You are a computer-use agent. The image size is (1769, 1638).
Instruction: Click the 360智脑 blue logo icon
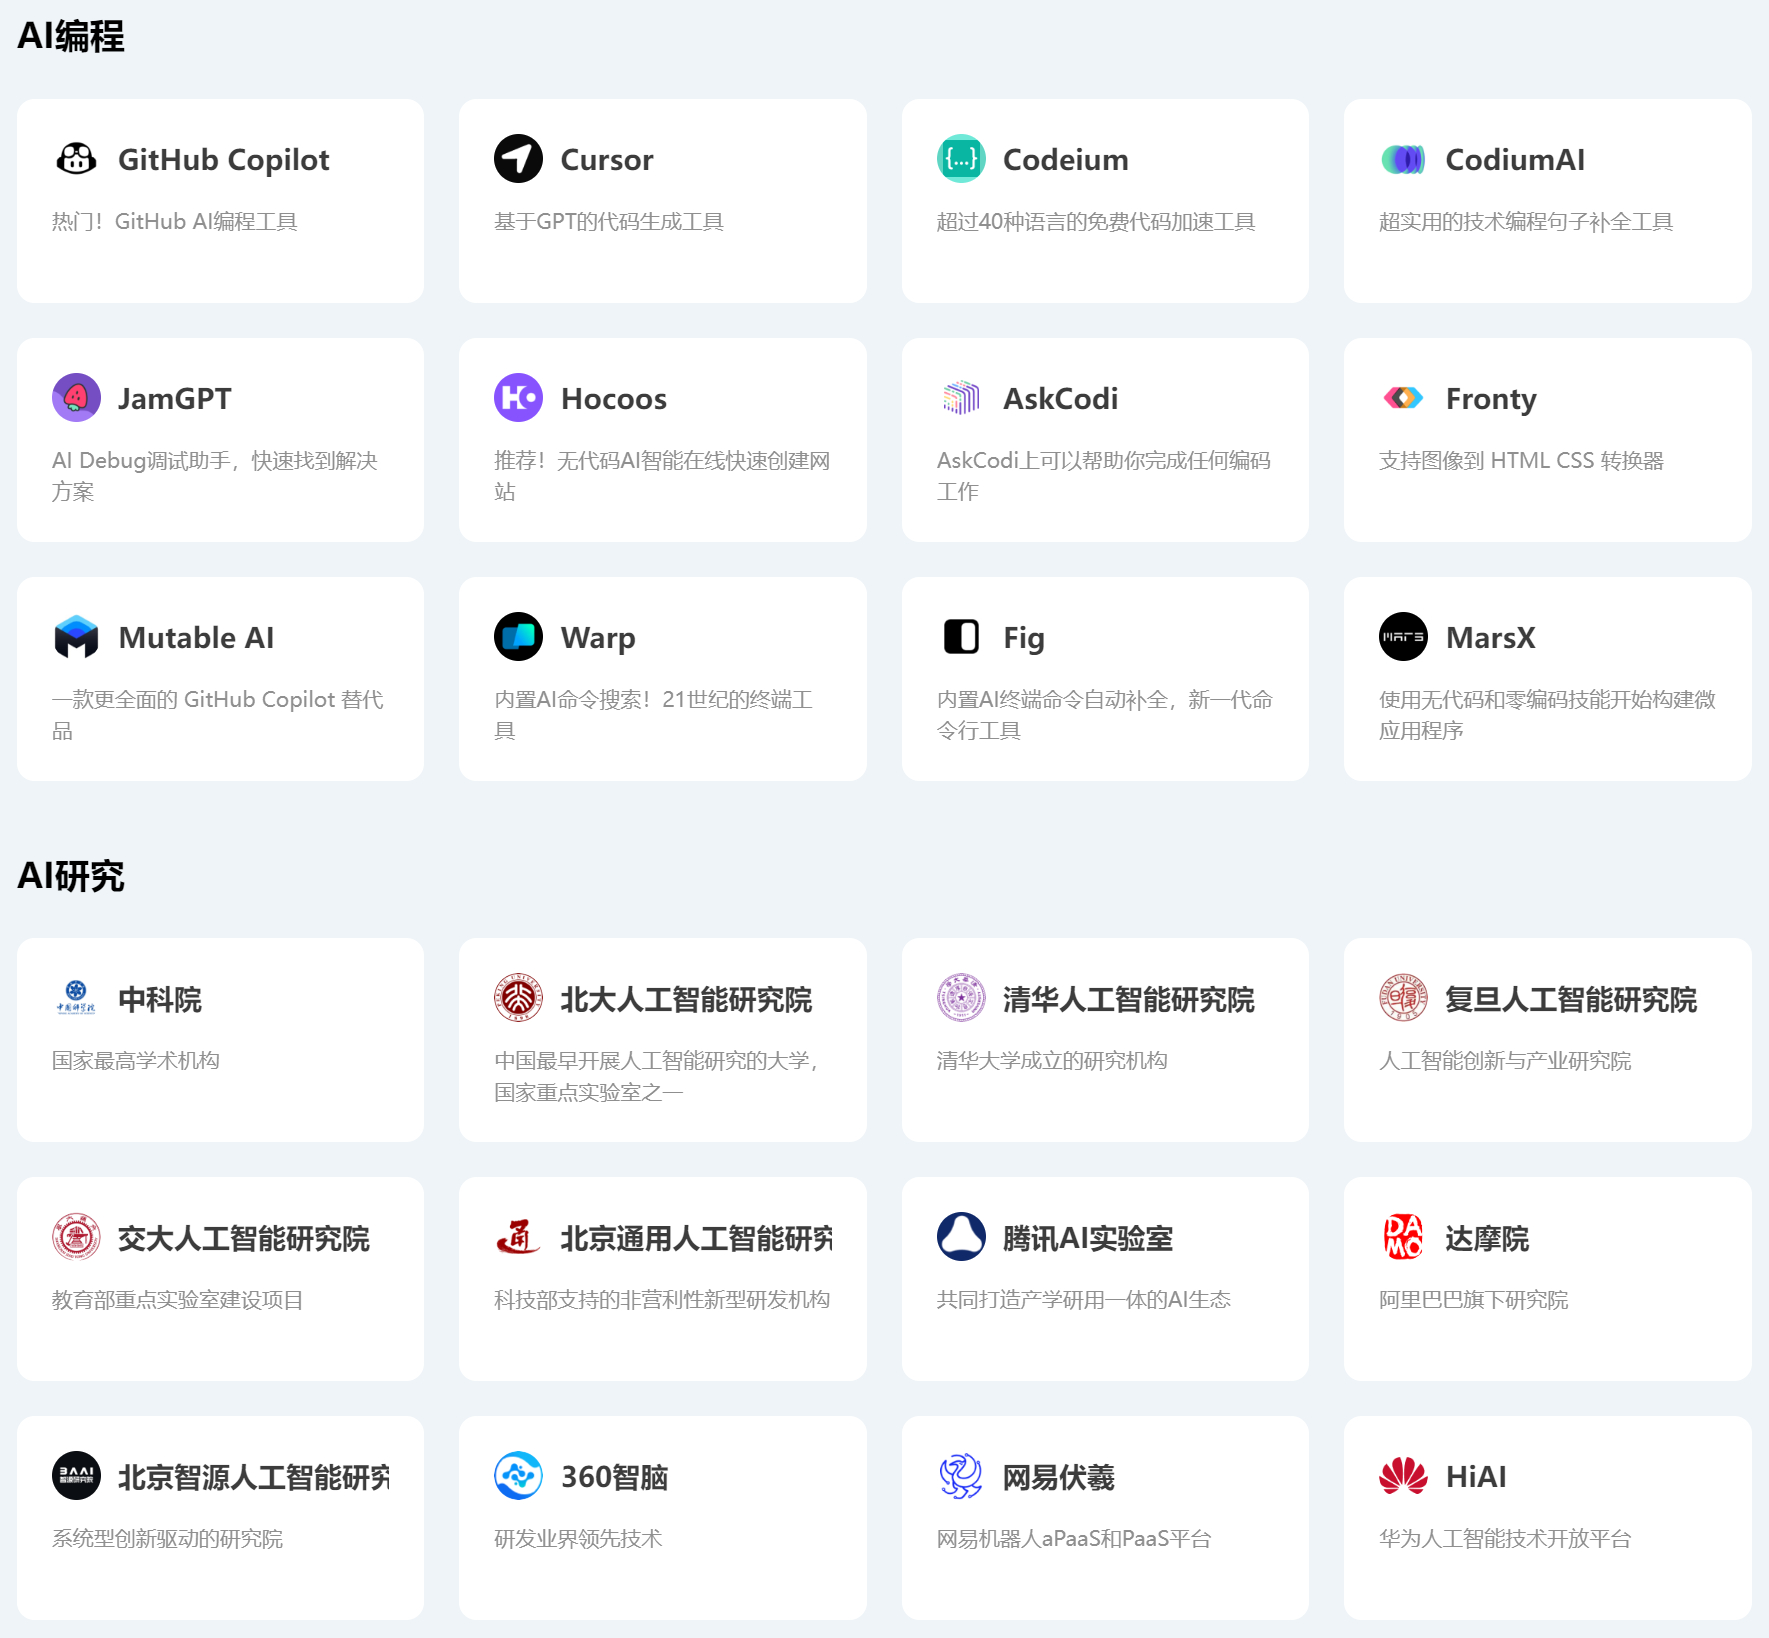click(518, 1476)
